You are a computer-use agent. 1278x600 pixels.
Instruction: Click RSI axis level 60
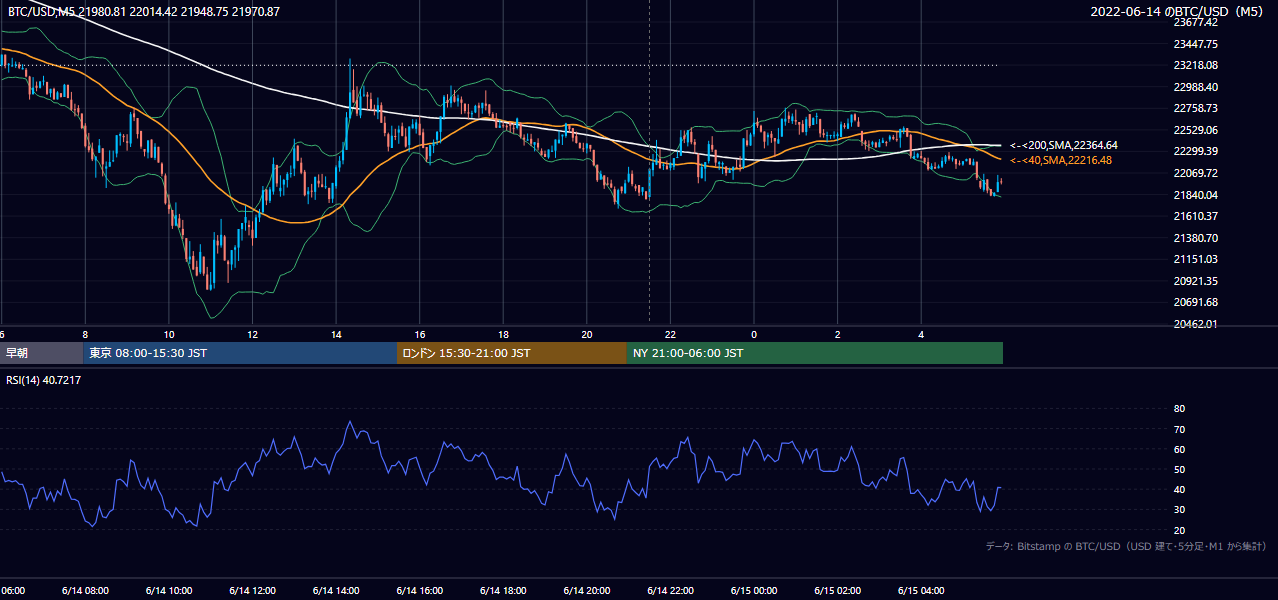(x=1179, y=449)
